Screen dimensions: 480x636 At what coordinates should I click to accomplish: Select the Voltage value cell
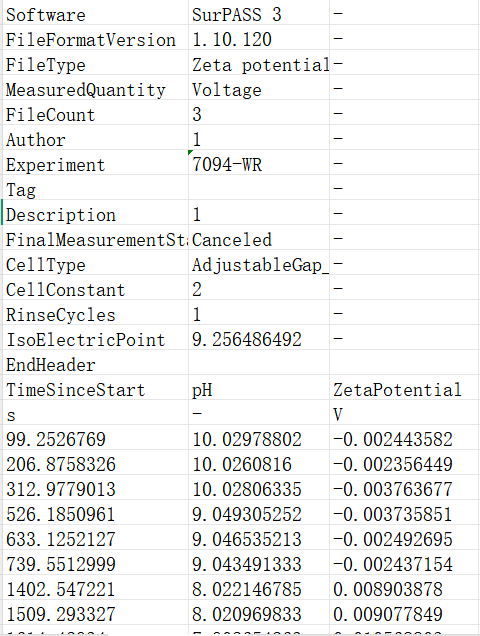click(259, 88)
